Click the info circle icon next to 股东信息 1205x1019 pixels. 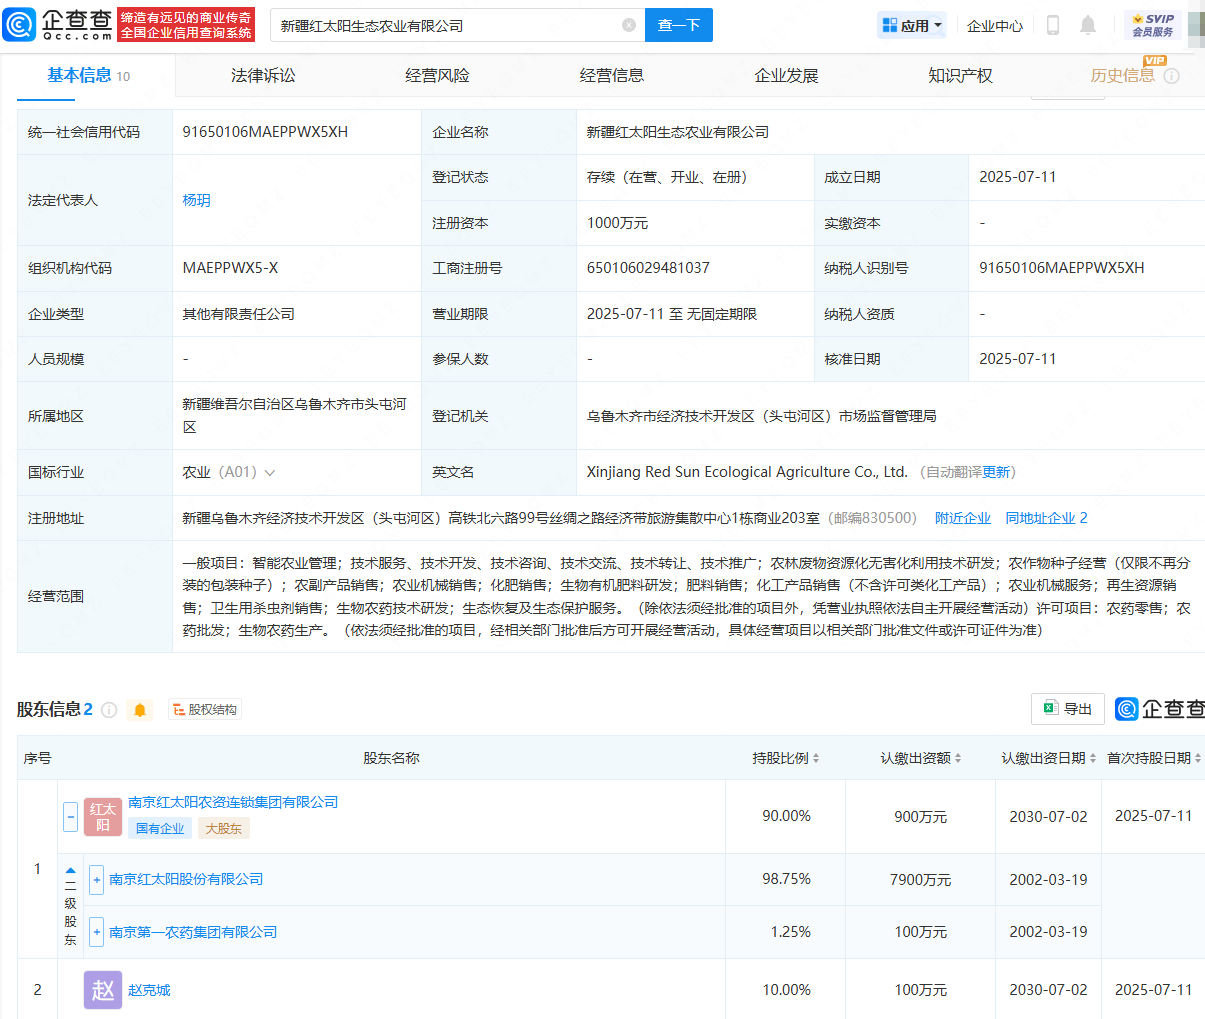point(110,708)
